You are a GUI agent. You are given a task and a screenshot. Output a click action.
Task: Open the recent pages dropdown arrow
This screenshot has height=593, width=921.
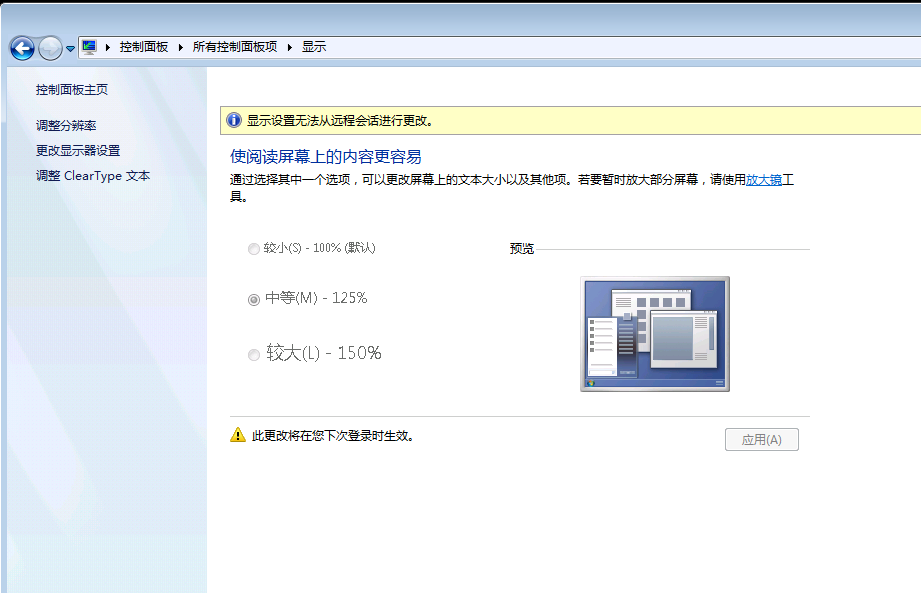(70, 48)
